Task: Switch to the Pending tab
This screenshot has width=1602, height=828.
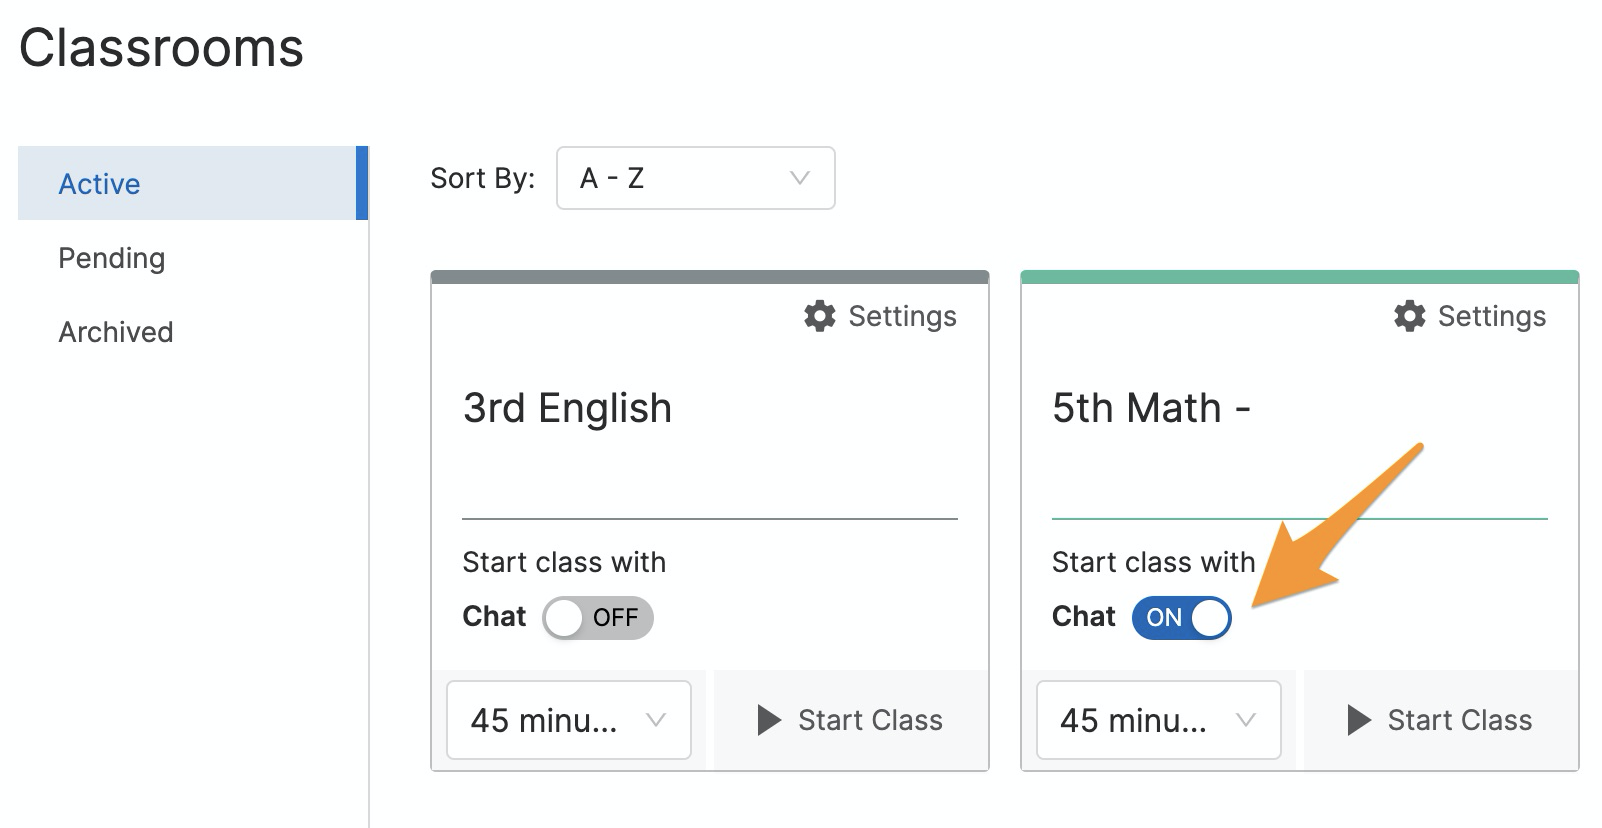Action: pos(111,257)
